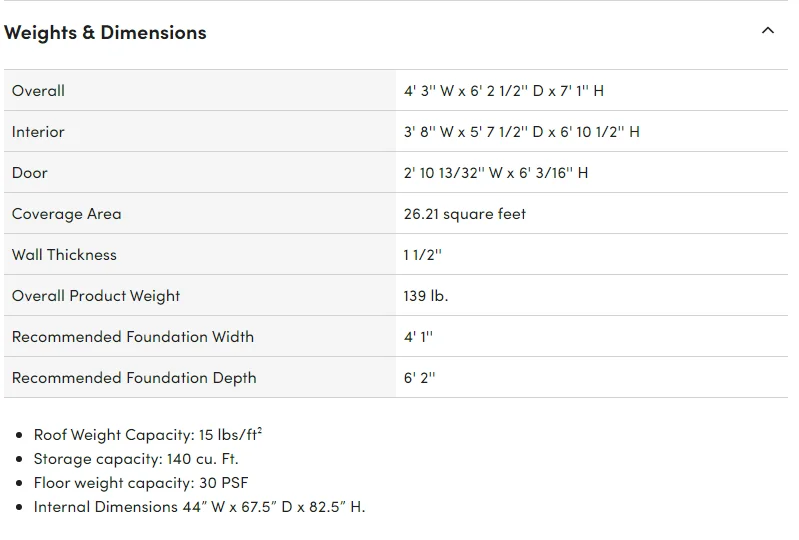This screenshot has height=540, width=799.
Task: Select the Recommended Foundation Width label
Action: click(133, 336)
